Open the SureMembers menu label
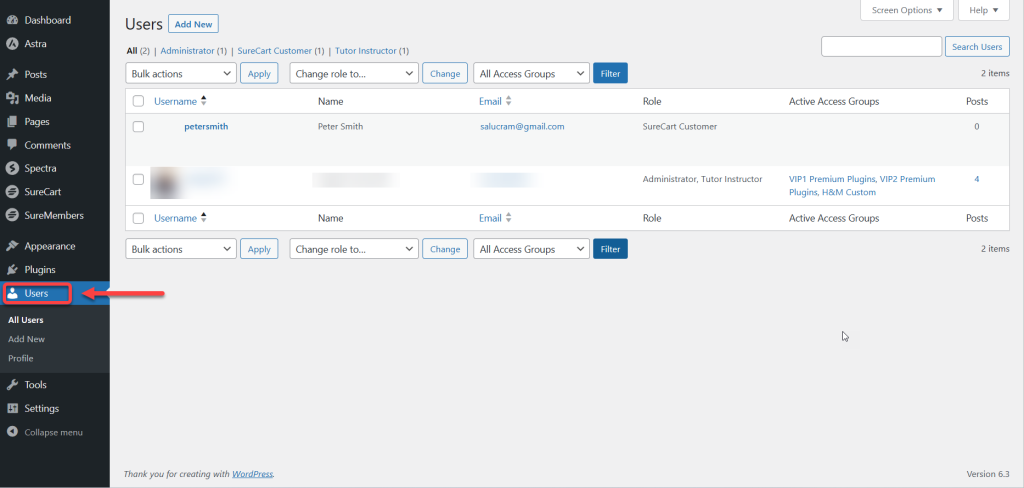 click(54, 215)
